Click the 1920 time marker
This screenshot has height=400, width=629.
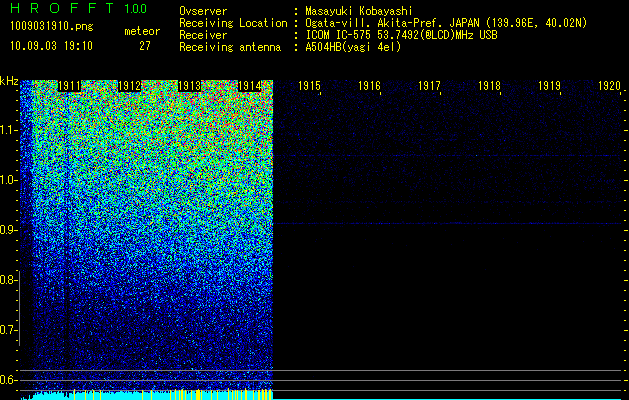click(x=609, y=86)
